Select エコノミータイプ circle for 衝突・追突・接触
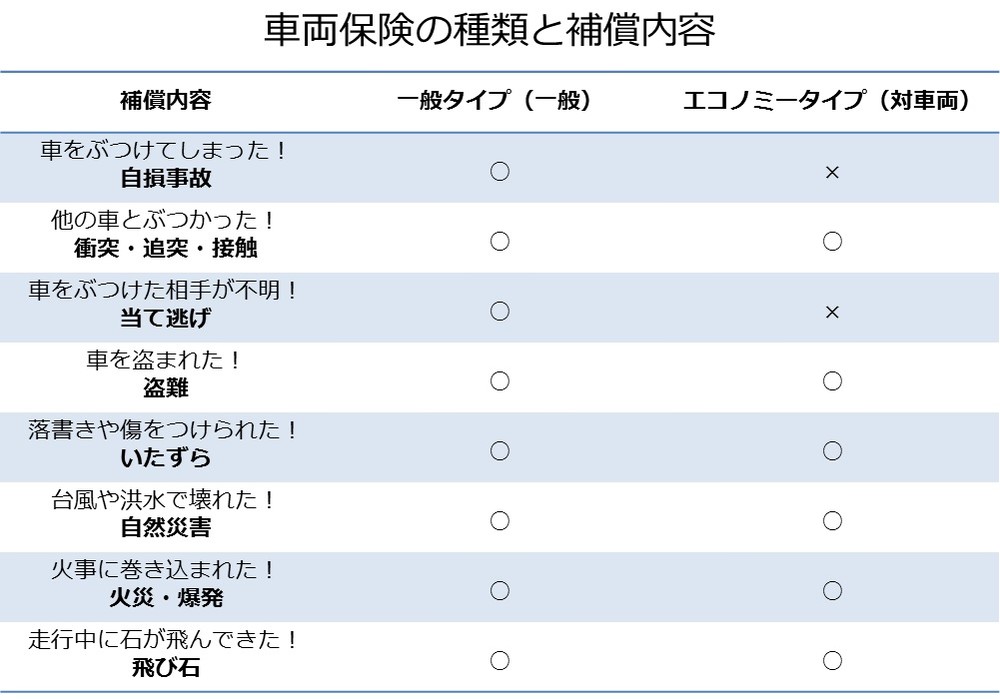 (831, 241)
